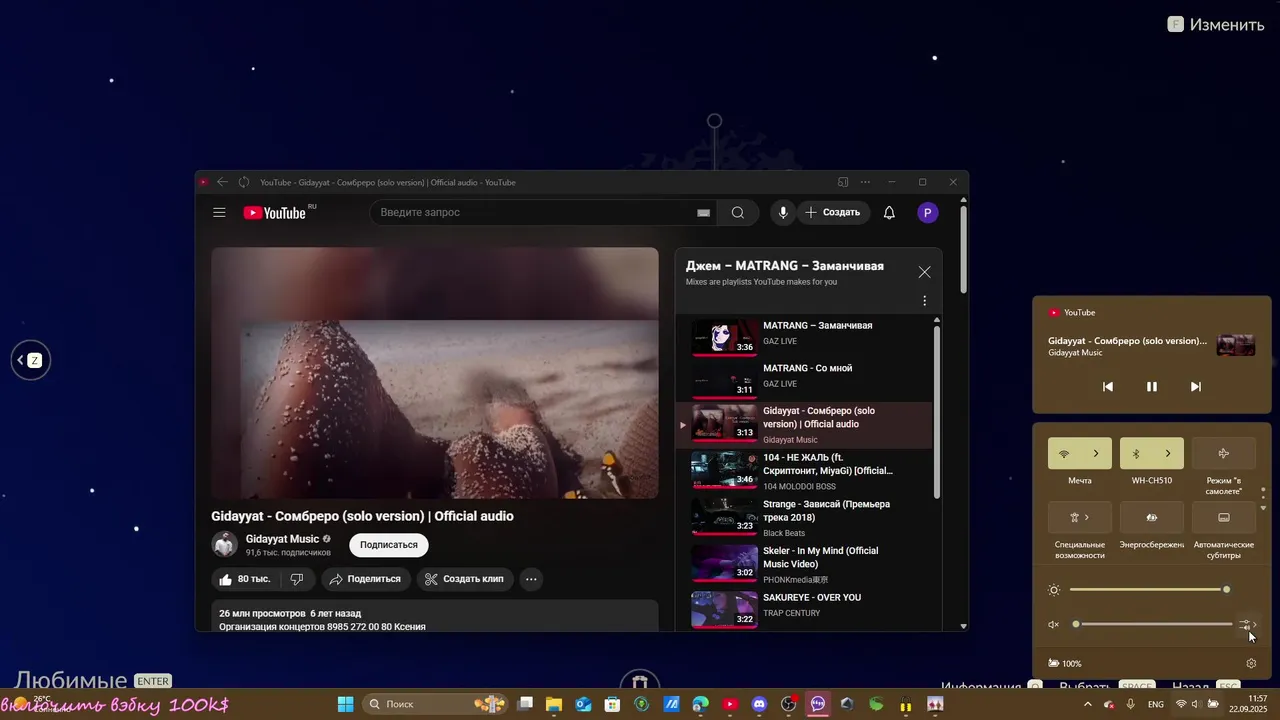
Task: Play SAKUREYE - OVER YOU playlist entry
Action: click(804, 609)
